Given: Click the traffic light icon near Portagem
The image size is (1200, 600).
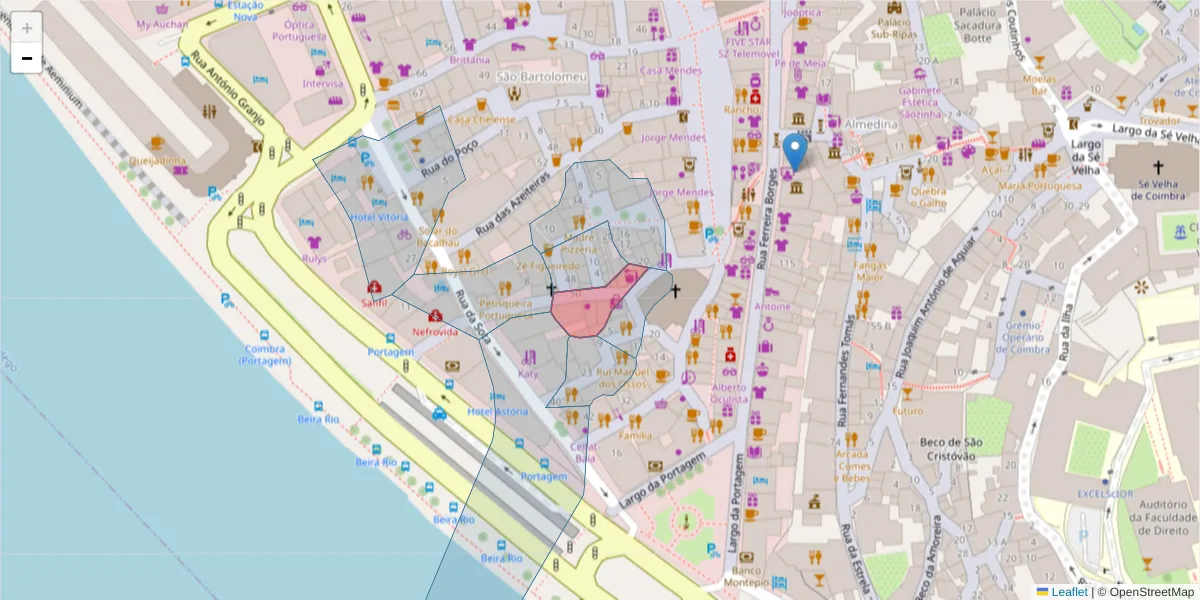Looking at the screenshot, I should click(x=406, y=366).
